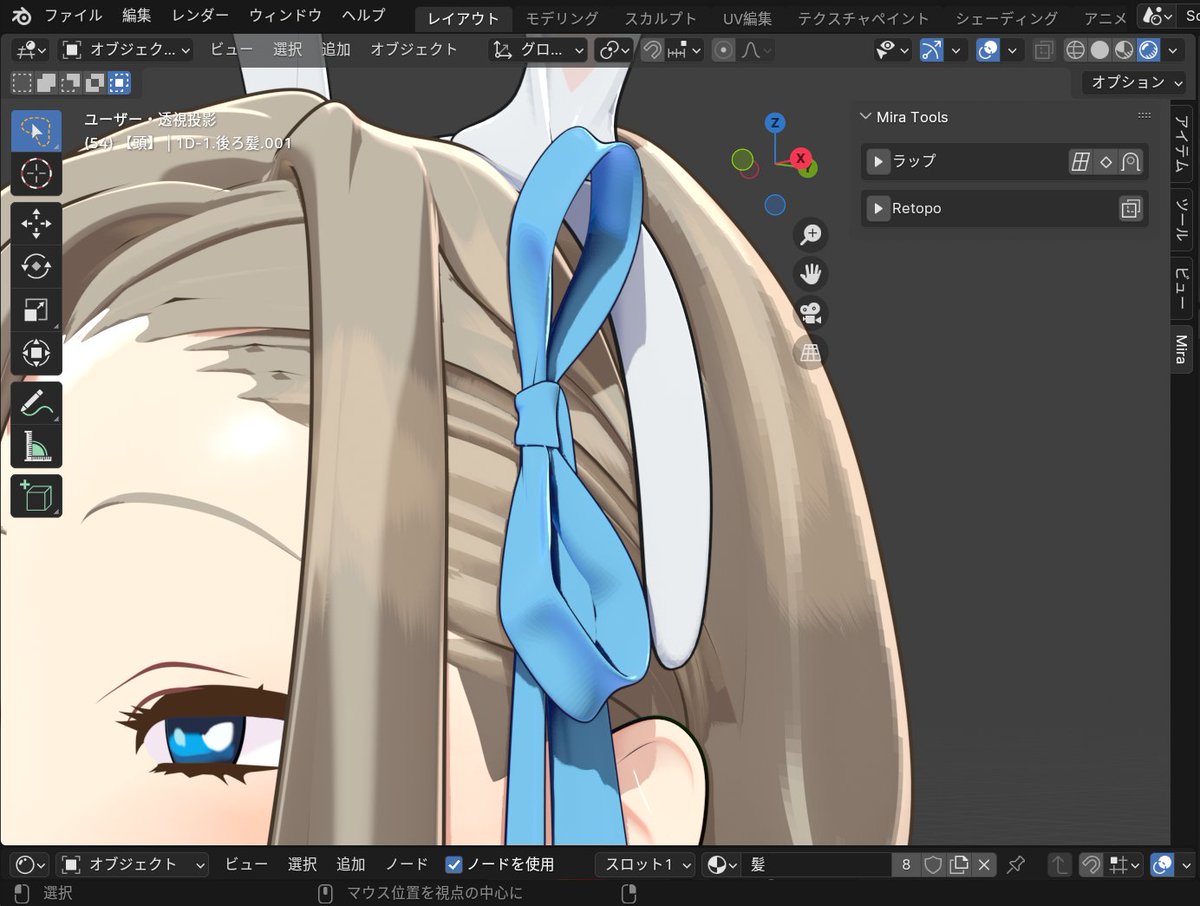Select the Transform tool
Viewport: 1200px width, 906px height.
(x=36, y=353)
